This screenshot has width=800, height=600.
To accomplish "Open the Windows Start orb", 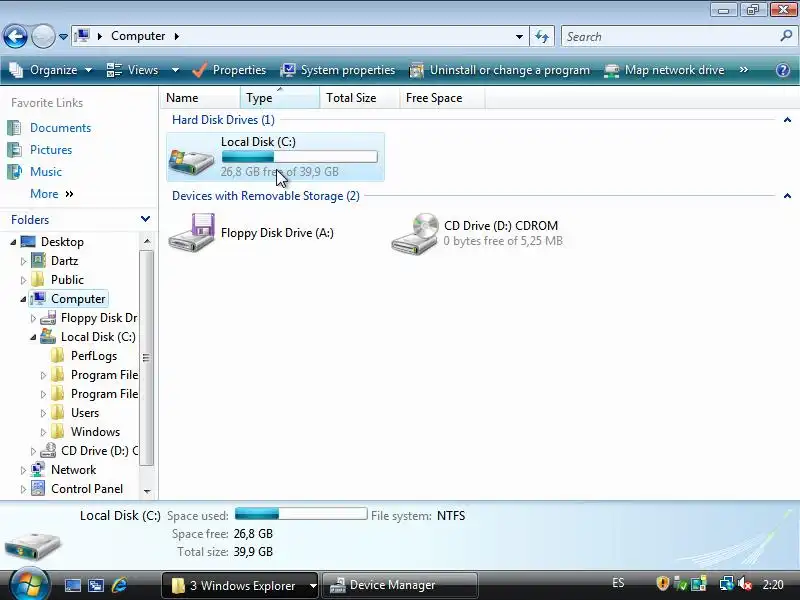I will point(29,584).
